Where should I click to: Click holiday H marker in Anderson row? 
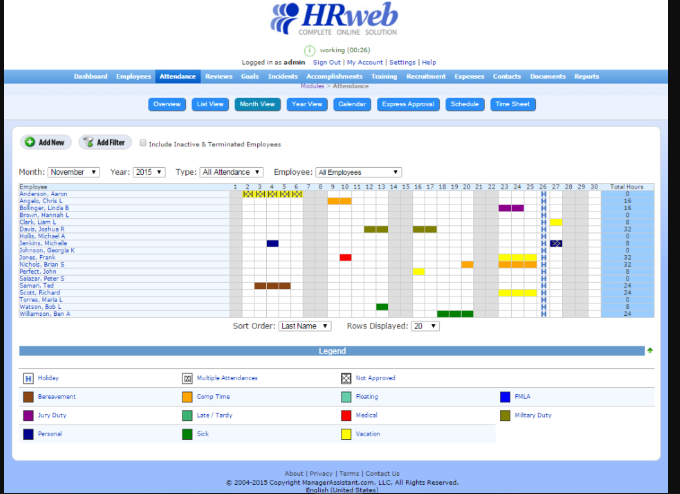click(543, 194)
